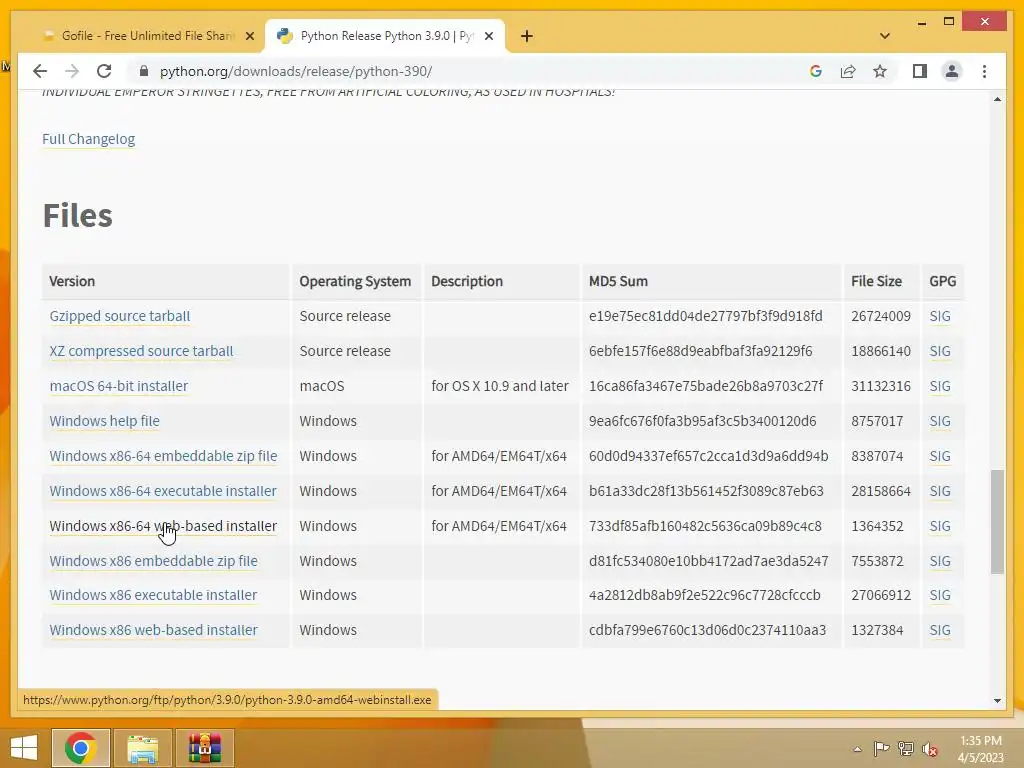Open a new browser tab
The height and width of the screenshot is (768, 1024).
click(527, 36)
